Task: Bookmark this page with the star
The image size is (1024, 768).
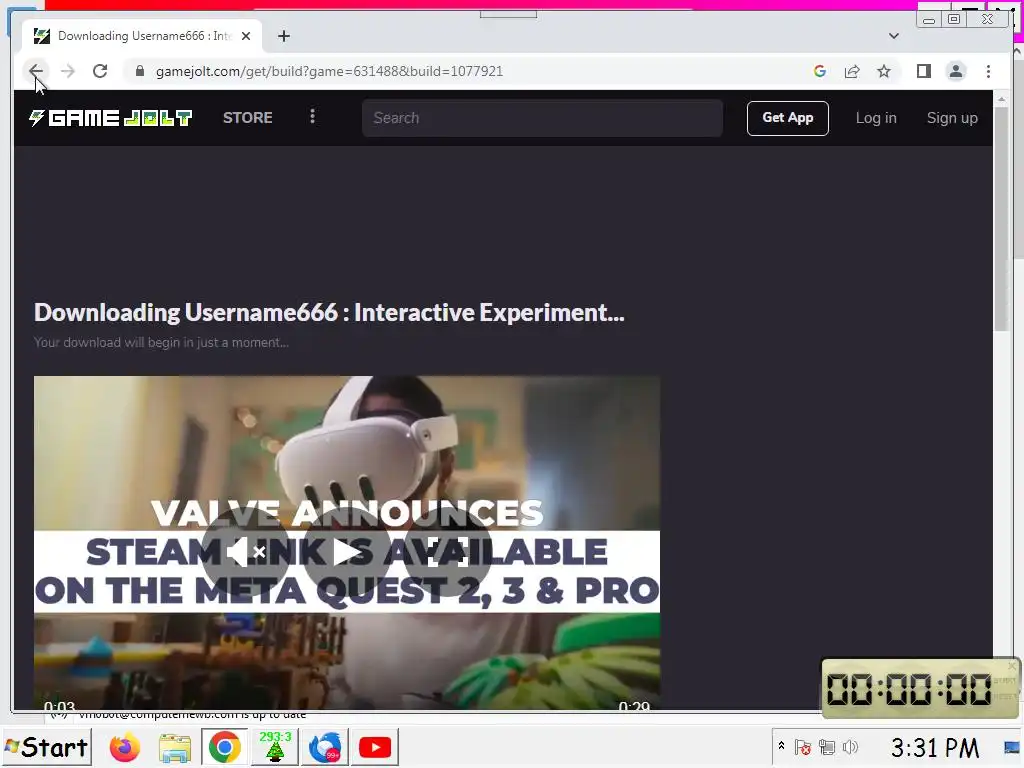Action: [884, 71]
